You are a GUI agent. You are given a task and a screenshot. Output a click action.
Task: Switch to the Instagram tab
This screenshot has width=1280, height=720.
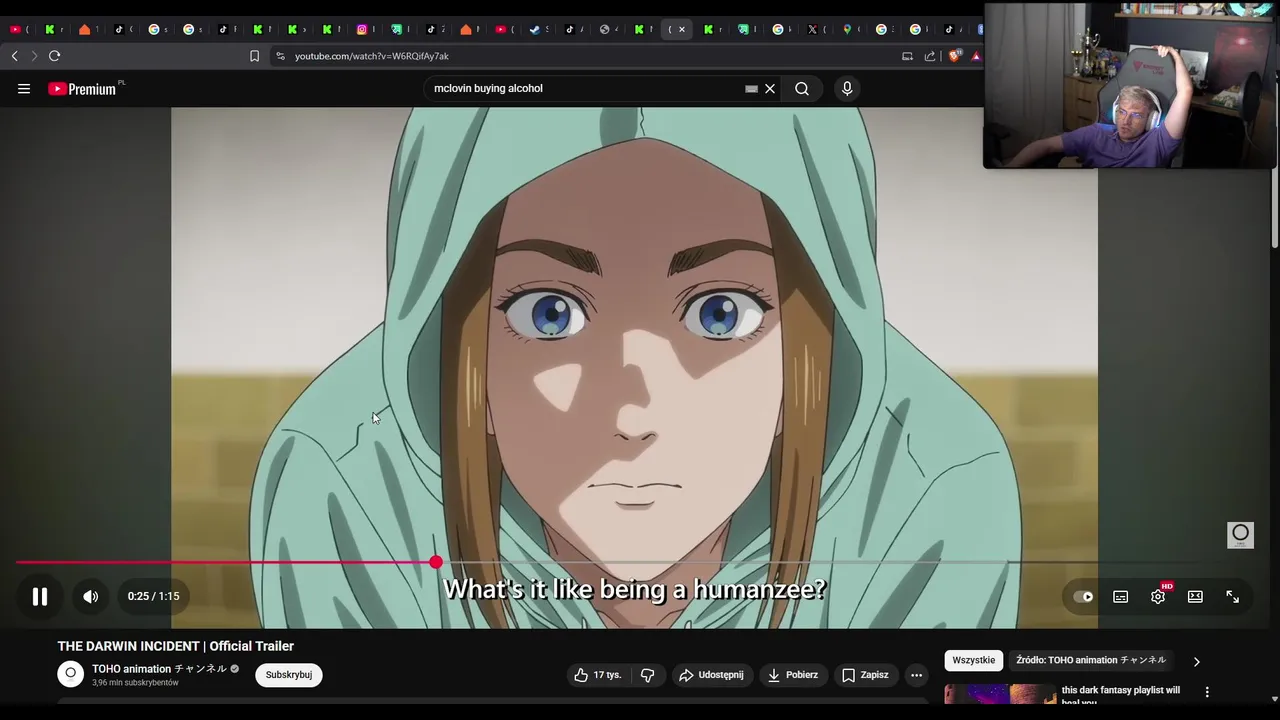[362, 29]
